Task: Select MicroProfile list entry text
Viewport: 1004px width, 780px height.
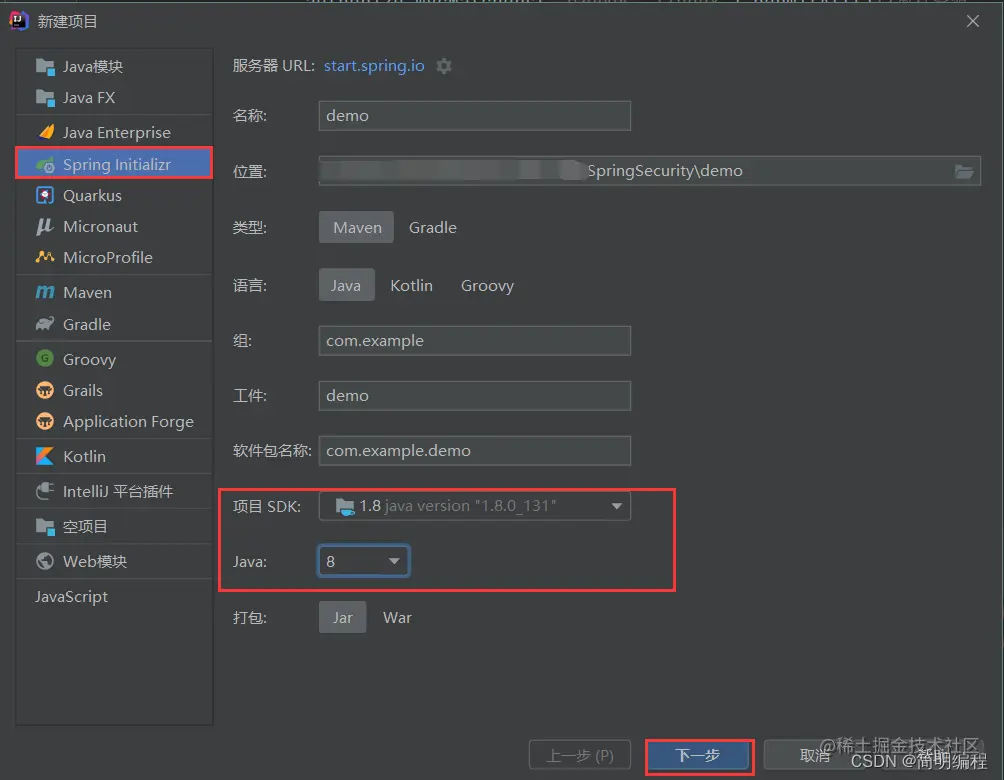Action: pyautogui.click(x=108, y=257)
